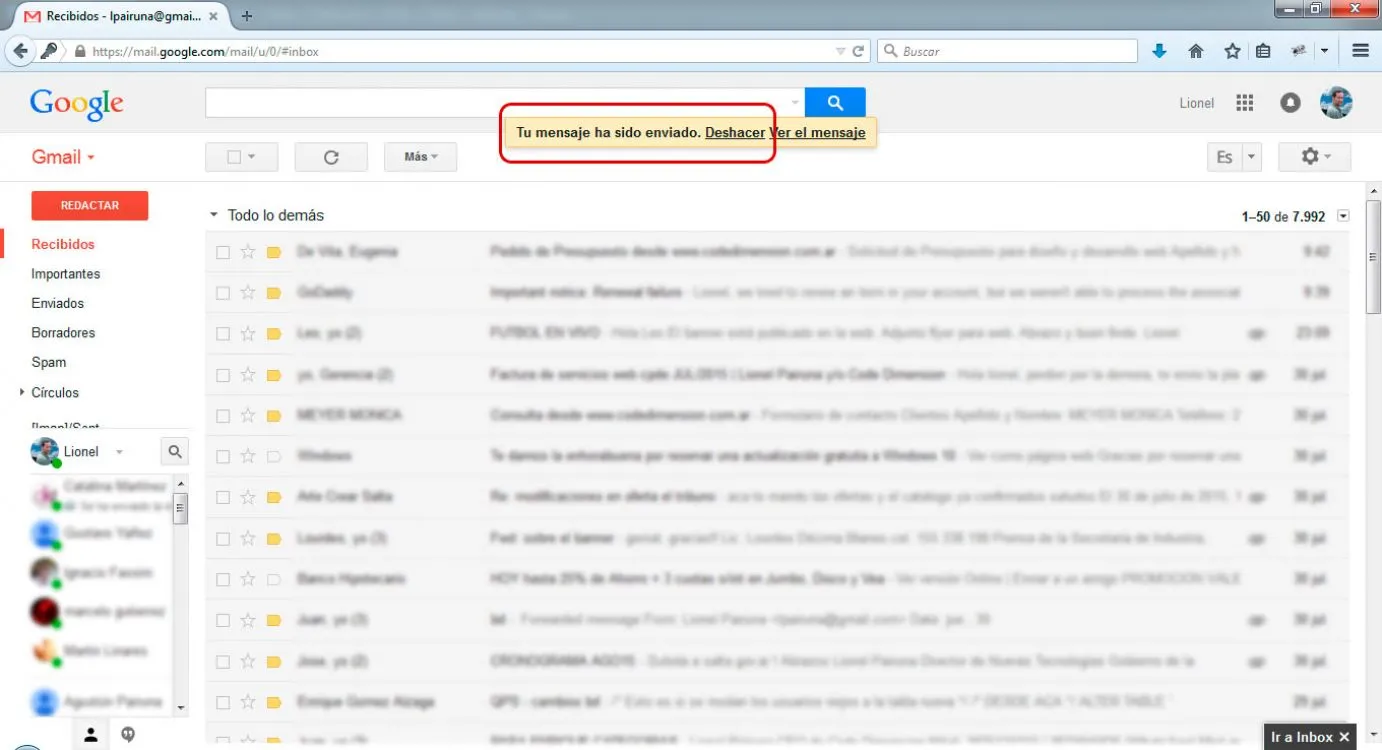Open the select-all dropdown arrow
The image size is (1382, 750).
[x=251, y=157]
